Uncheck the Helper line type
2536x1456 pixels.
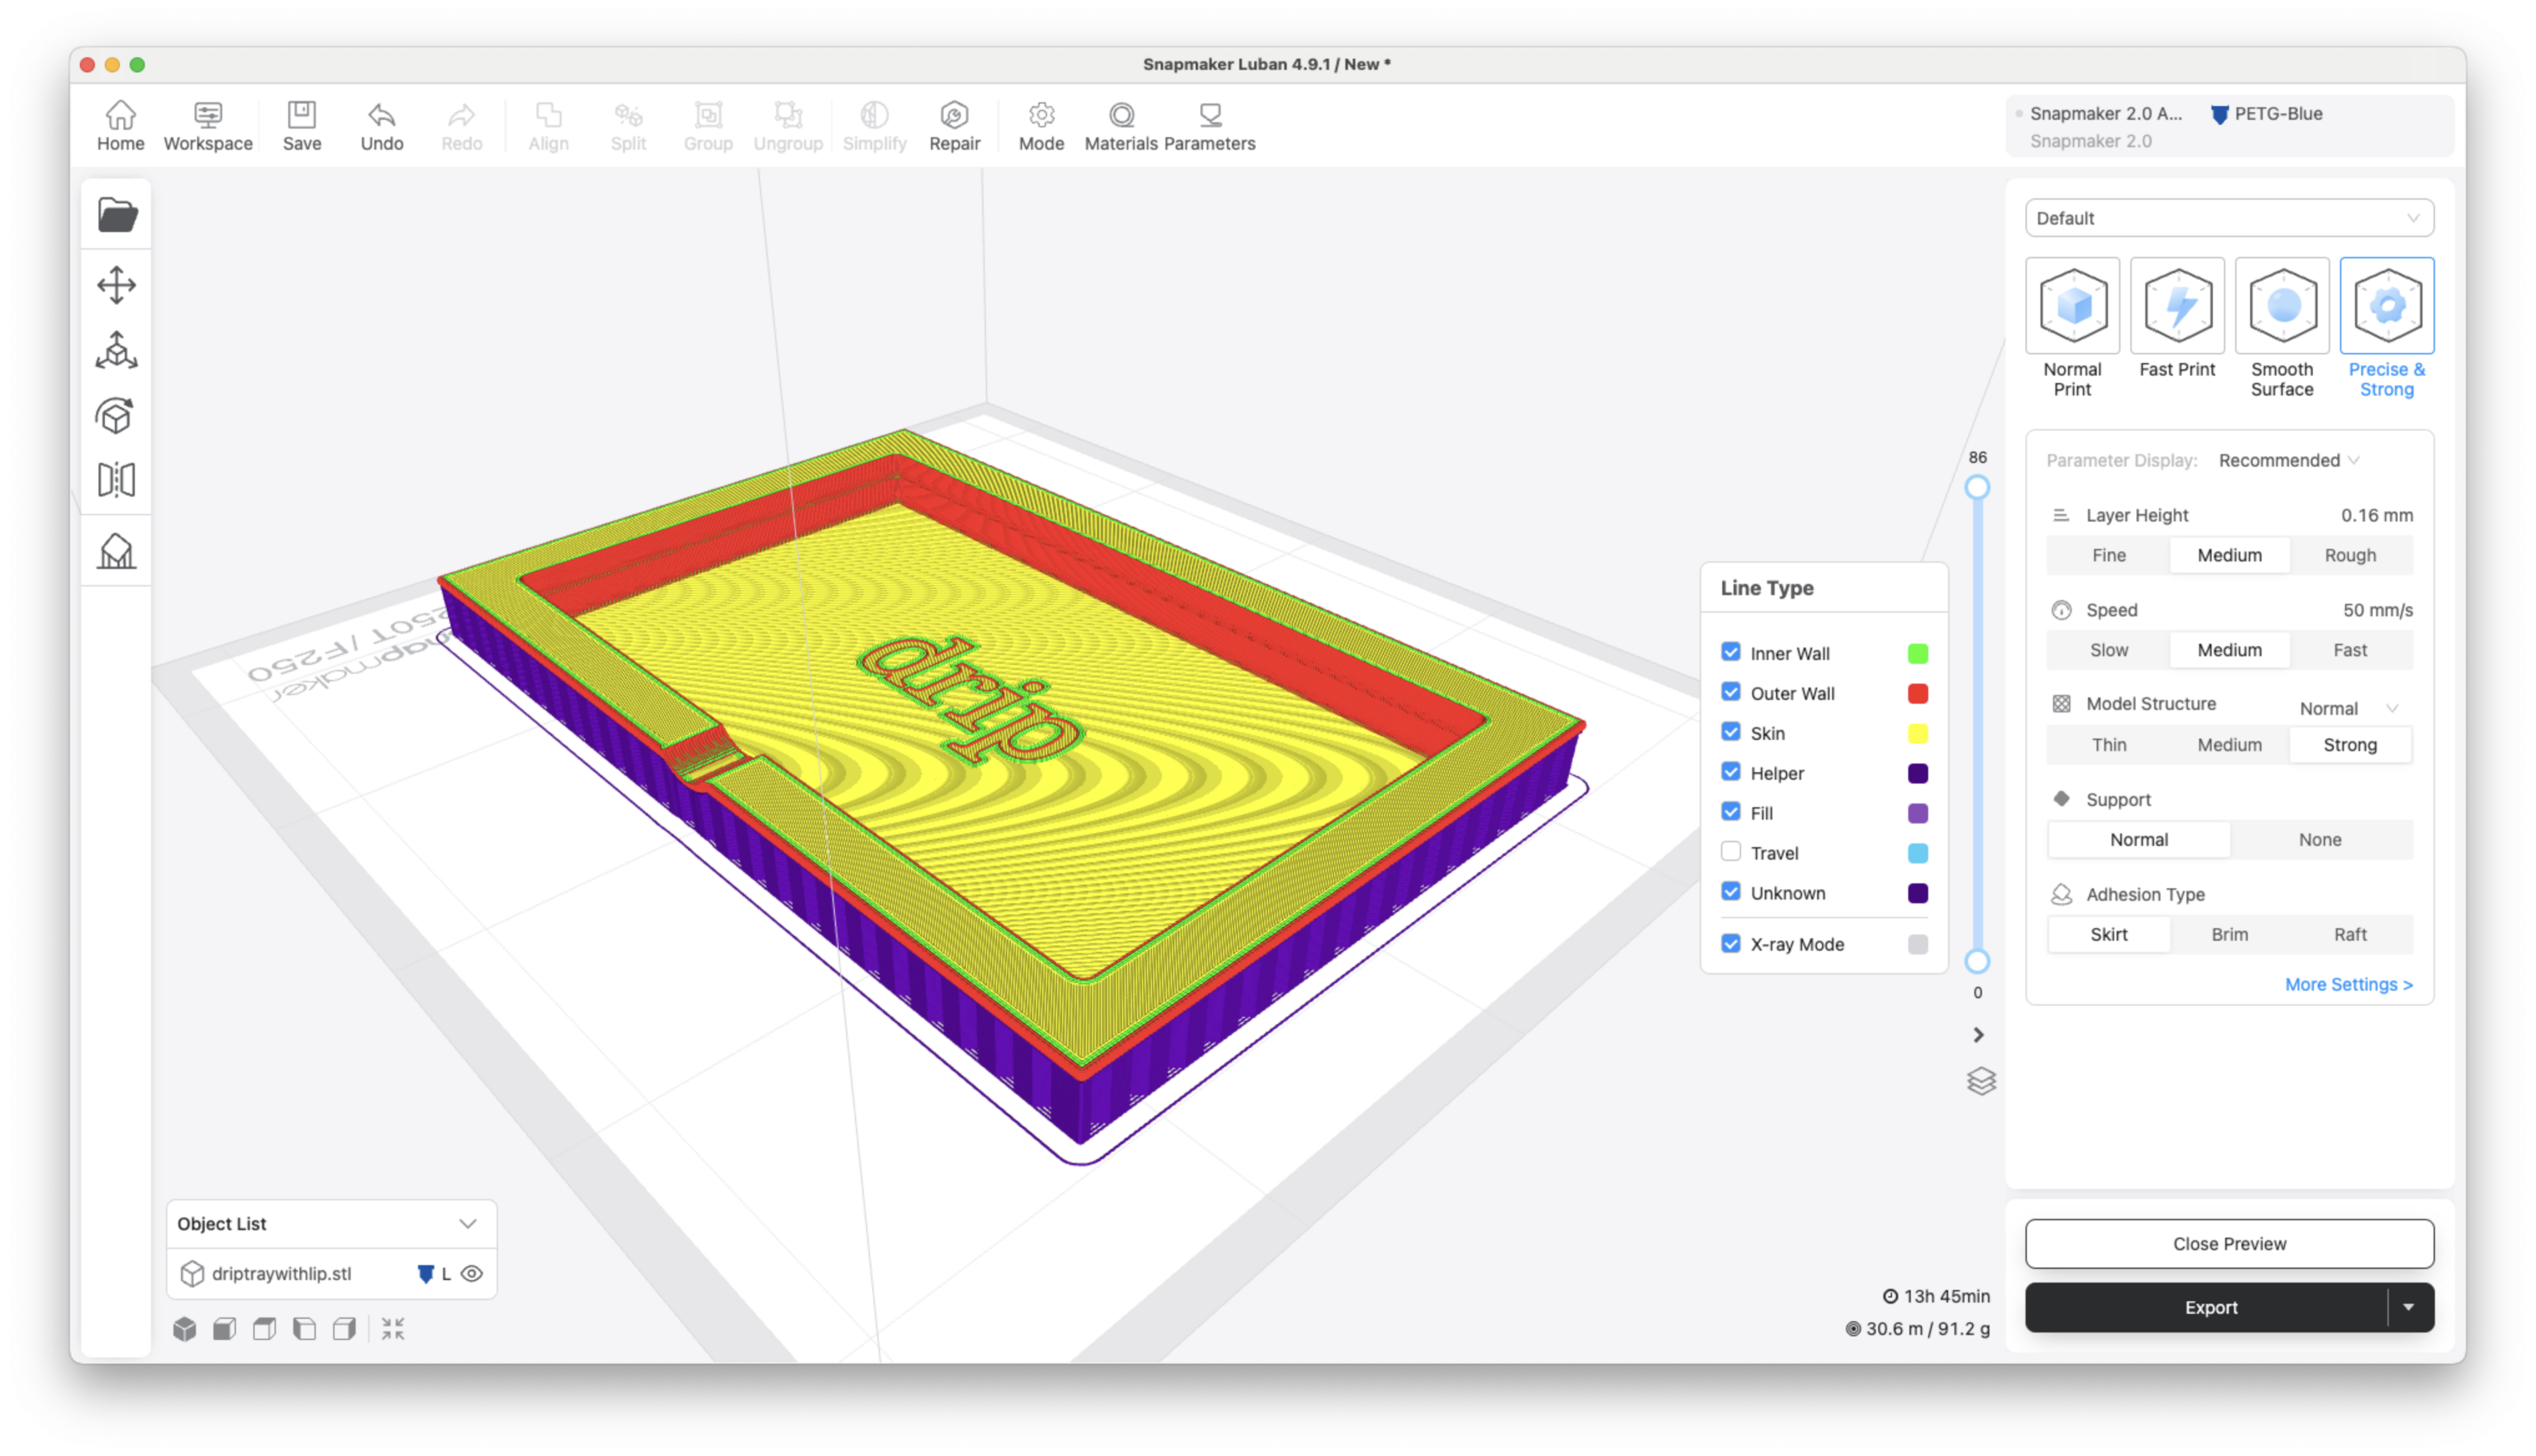[1731, 772]
